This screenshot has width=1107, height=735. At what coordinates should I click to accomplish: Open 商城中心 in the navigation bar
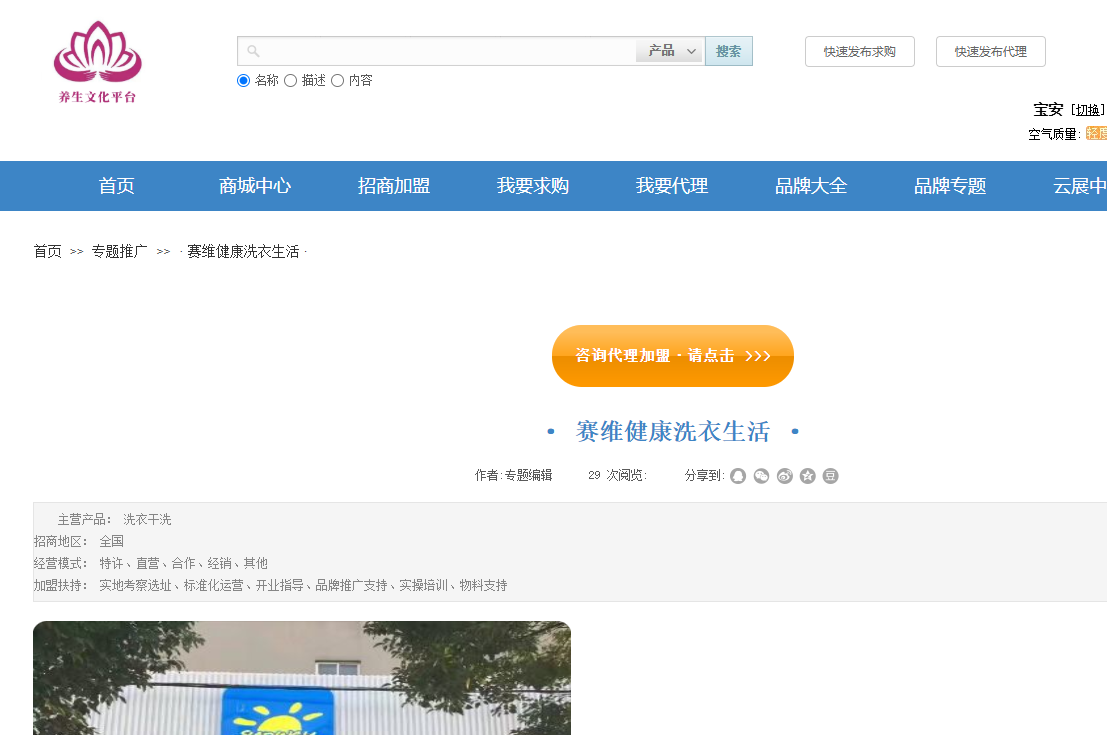(x=255, y=186)
